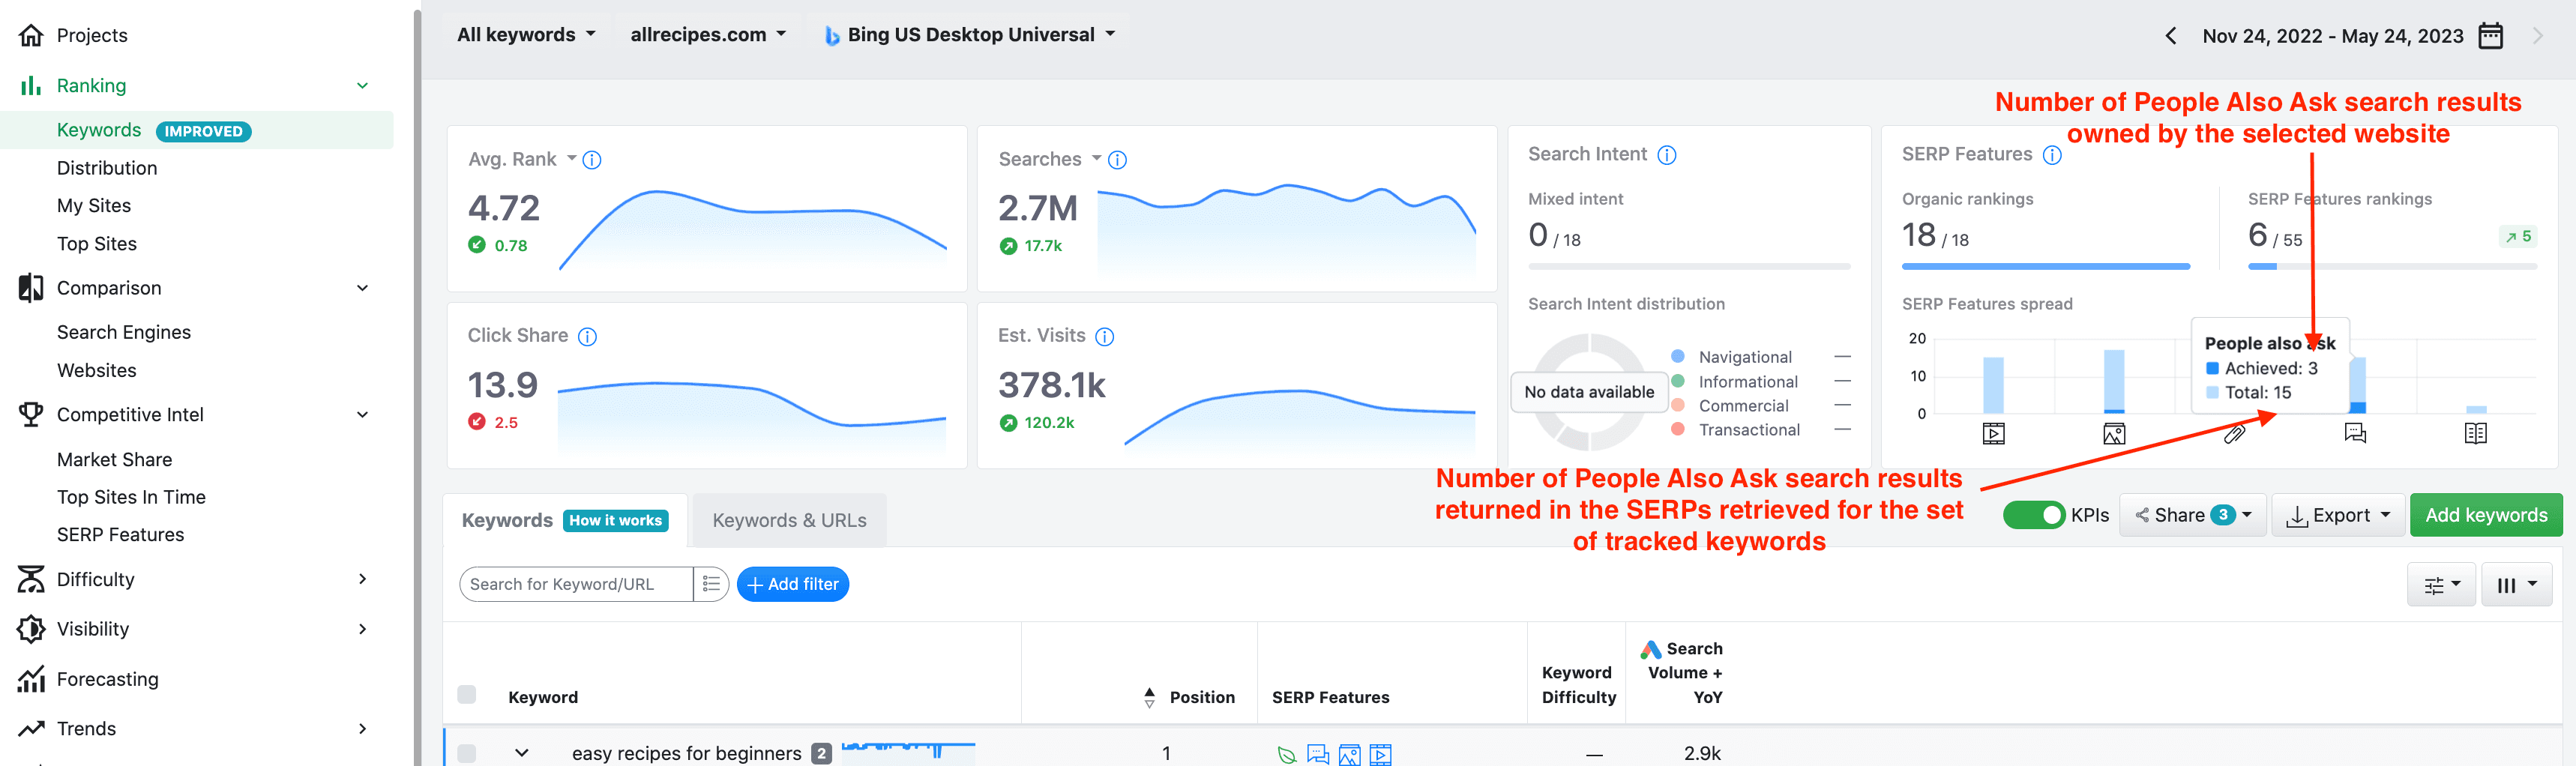The image size is (2576, 766).
Task: Switch to Keywords & URLs tab
Action: tap(789, 521)
